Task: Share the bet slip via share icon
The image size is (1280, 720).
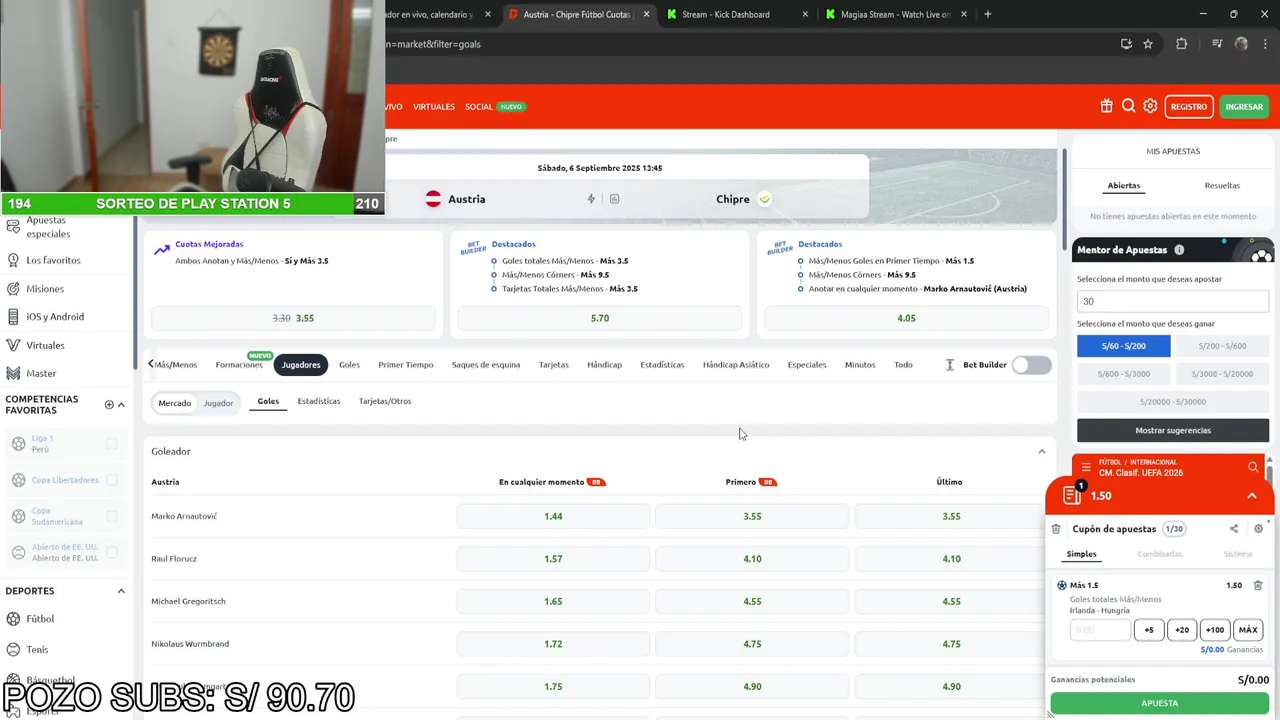Action: (1234, 529)
